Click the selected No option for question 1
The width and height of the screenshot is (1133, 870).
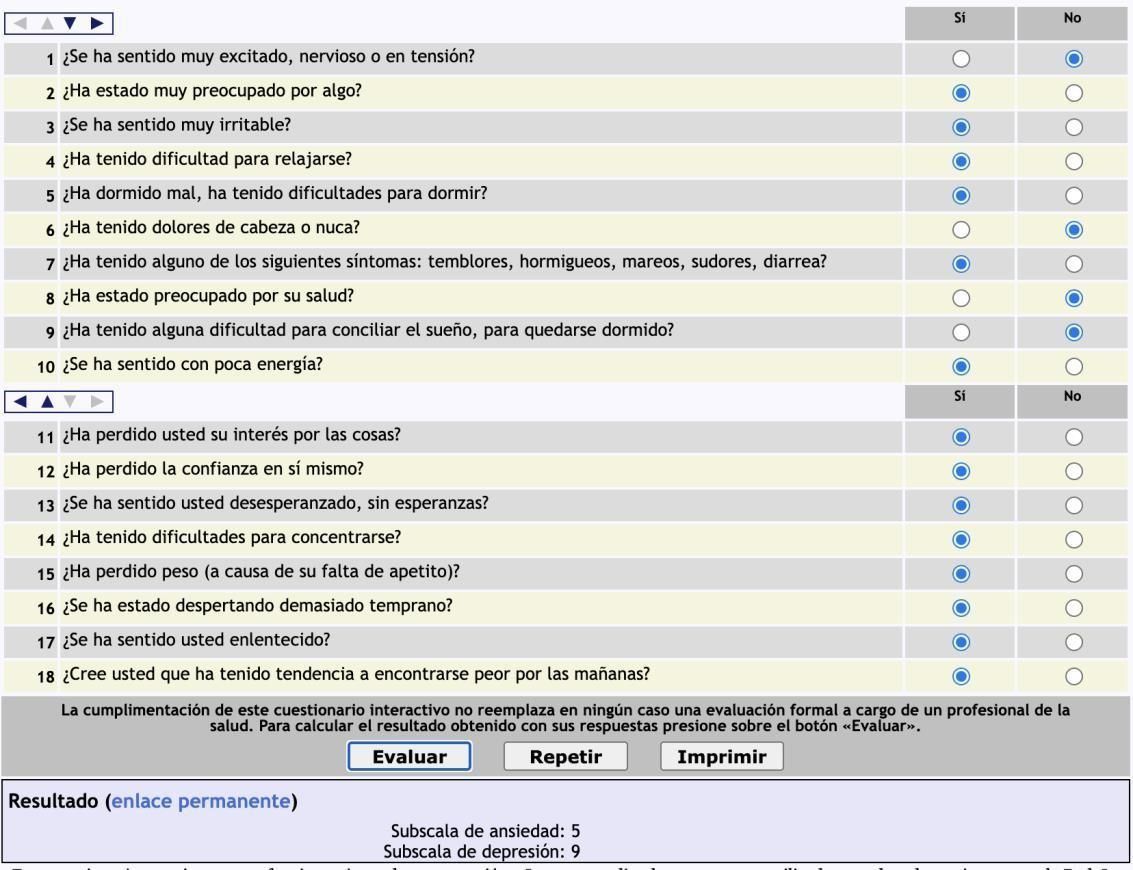point(1074,59)
